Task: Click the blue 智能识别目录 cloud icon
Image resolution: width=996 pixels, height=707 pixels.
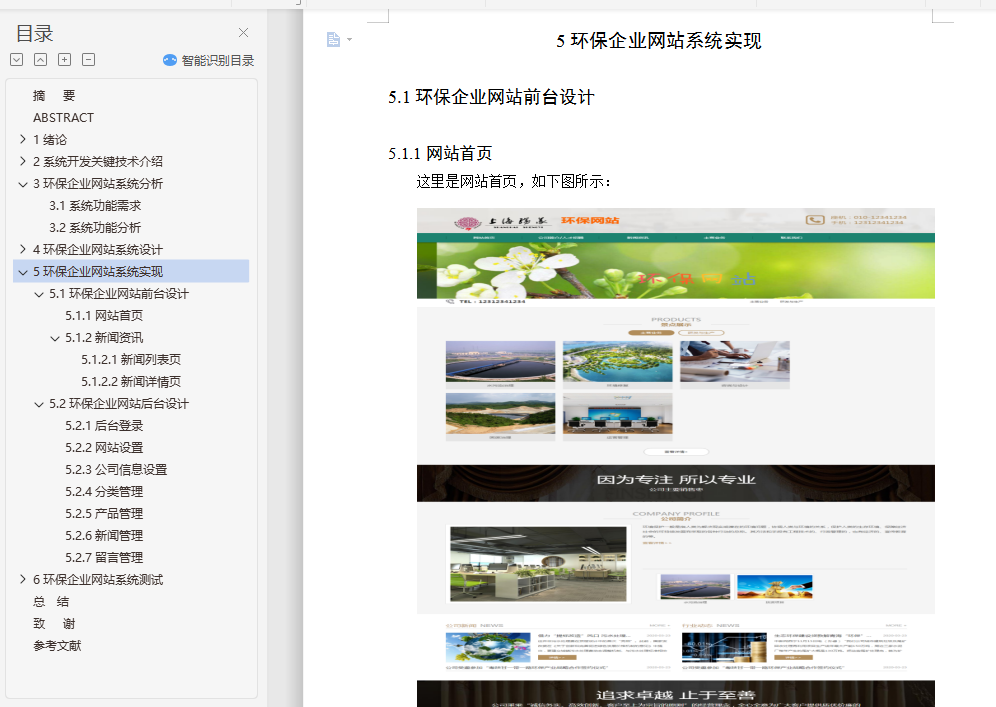Action: (x=170, y=60)
